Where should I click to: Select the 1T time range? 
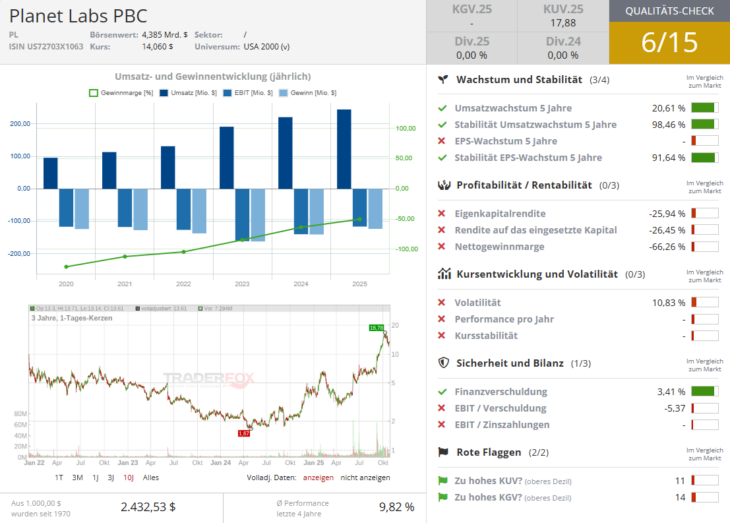59,478
